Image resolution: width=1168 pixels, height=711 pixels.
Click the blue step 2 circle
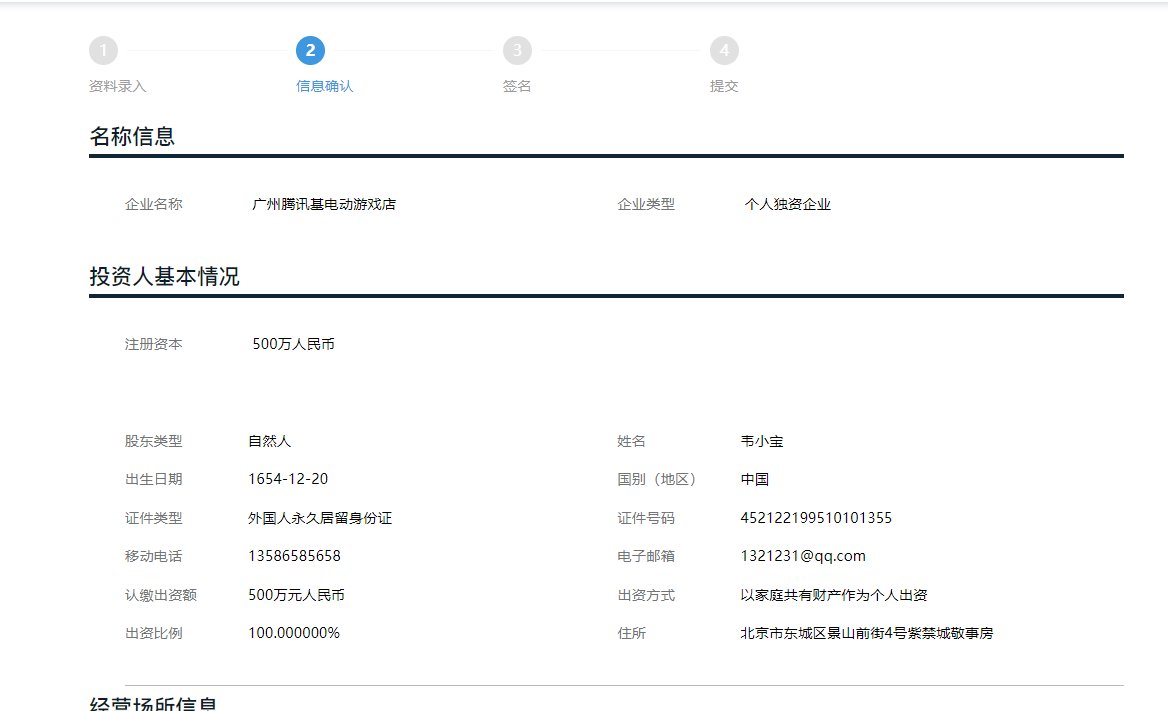pyautogui.click(x=311, y=51)
